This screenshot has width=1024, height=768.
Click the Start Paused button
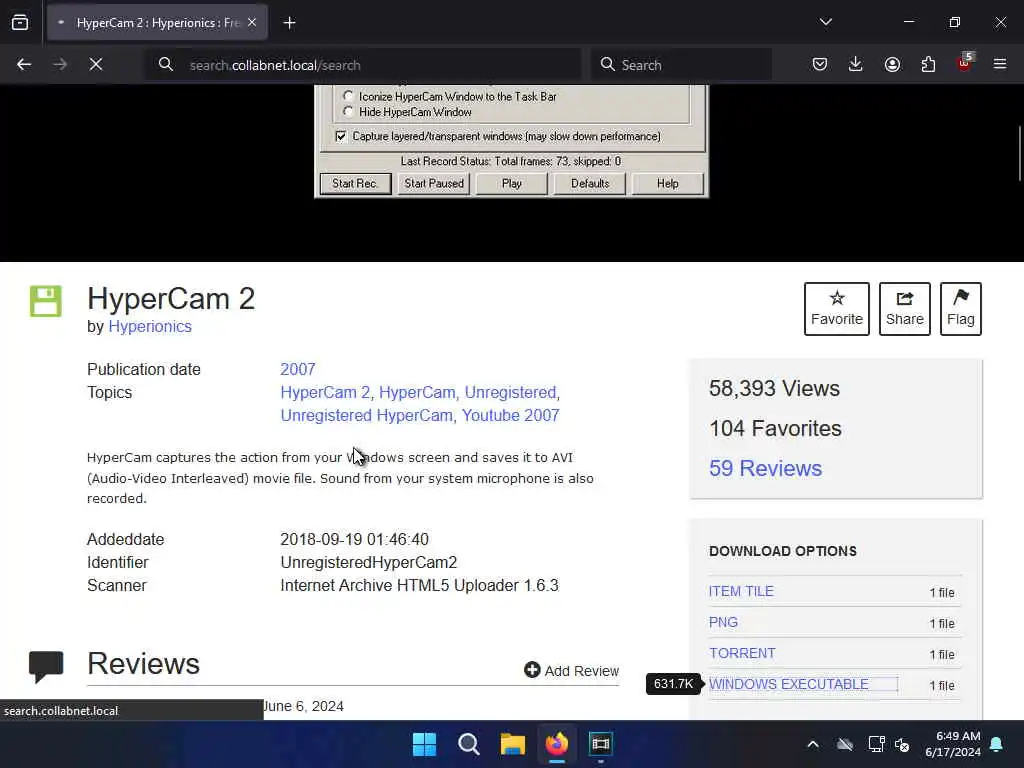pos(434,184)
